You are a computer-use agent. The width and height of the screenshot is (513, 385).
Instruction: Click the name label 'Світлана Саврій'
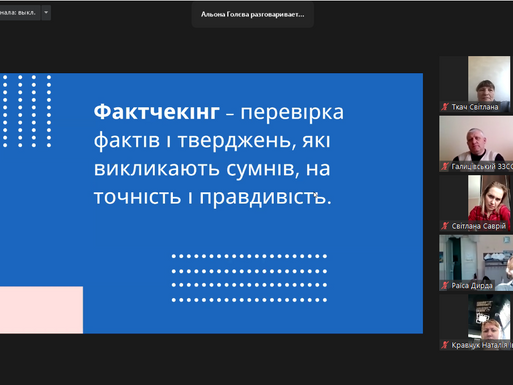click(479, 226)
